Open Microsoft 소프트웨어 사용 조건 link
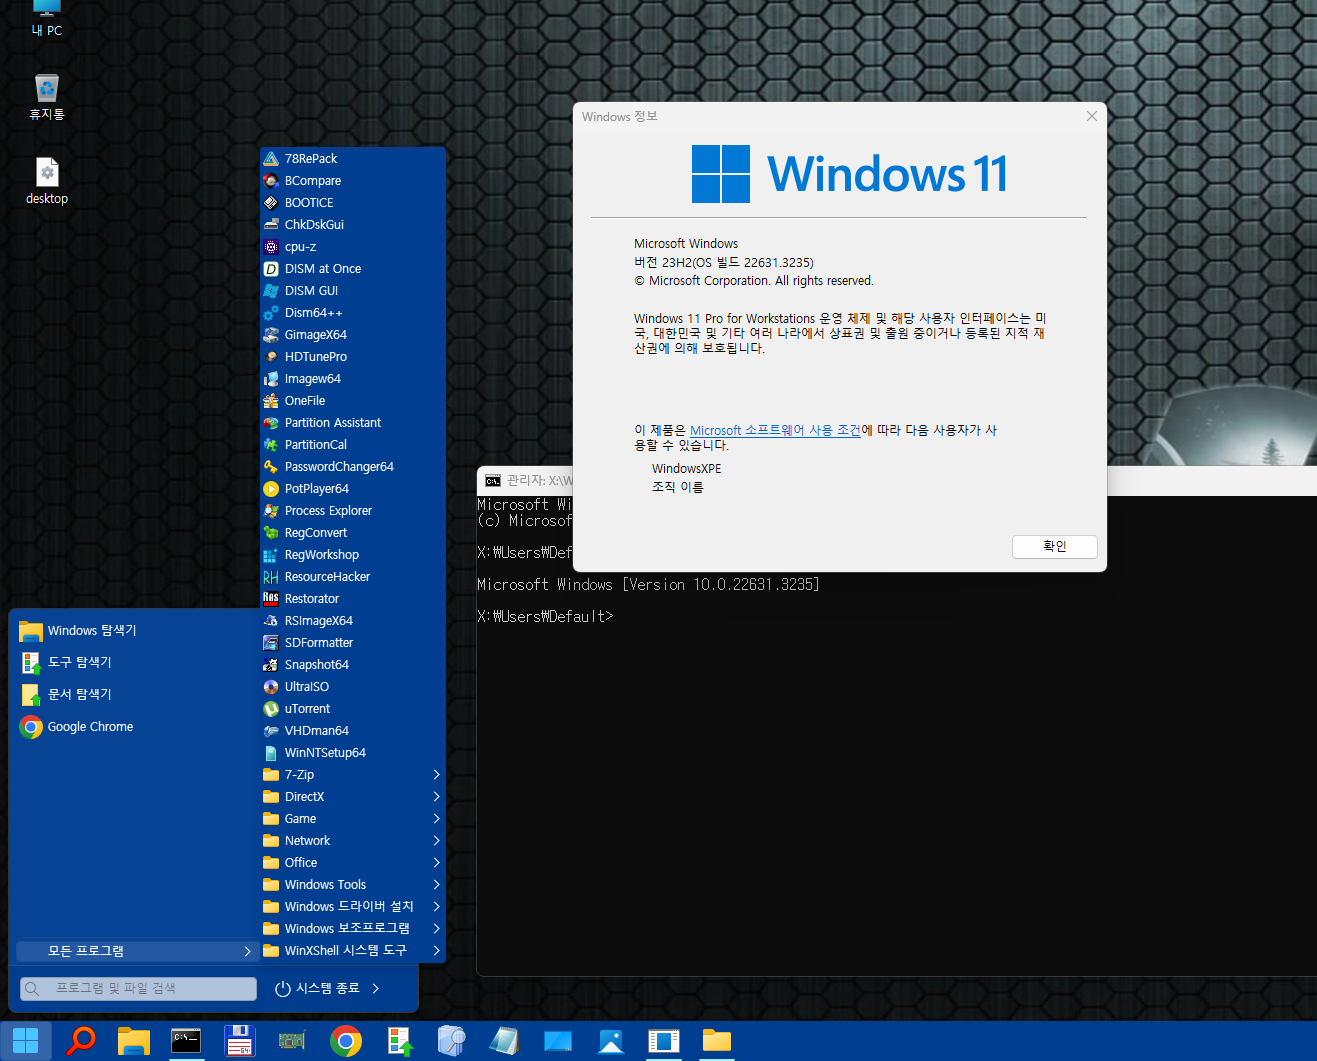The image size is (1317, 1061). tap(775, 430)
